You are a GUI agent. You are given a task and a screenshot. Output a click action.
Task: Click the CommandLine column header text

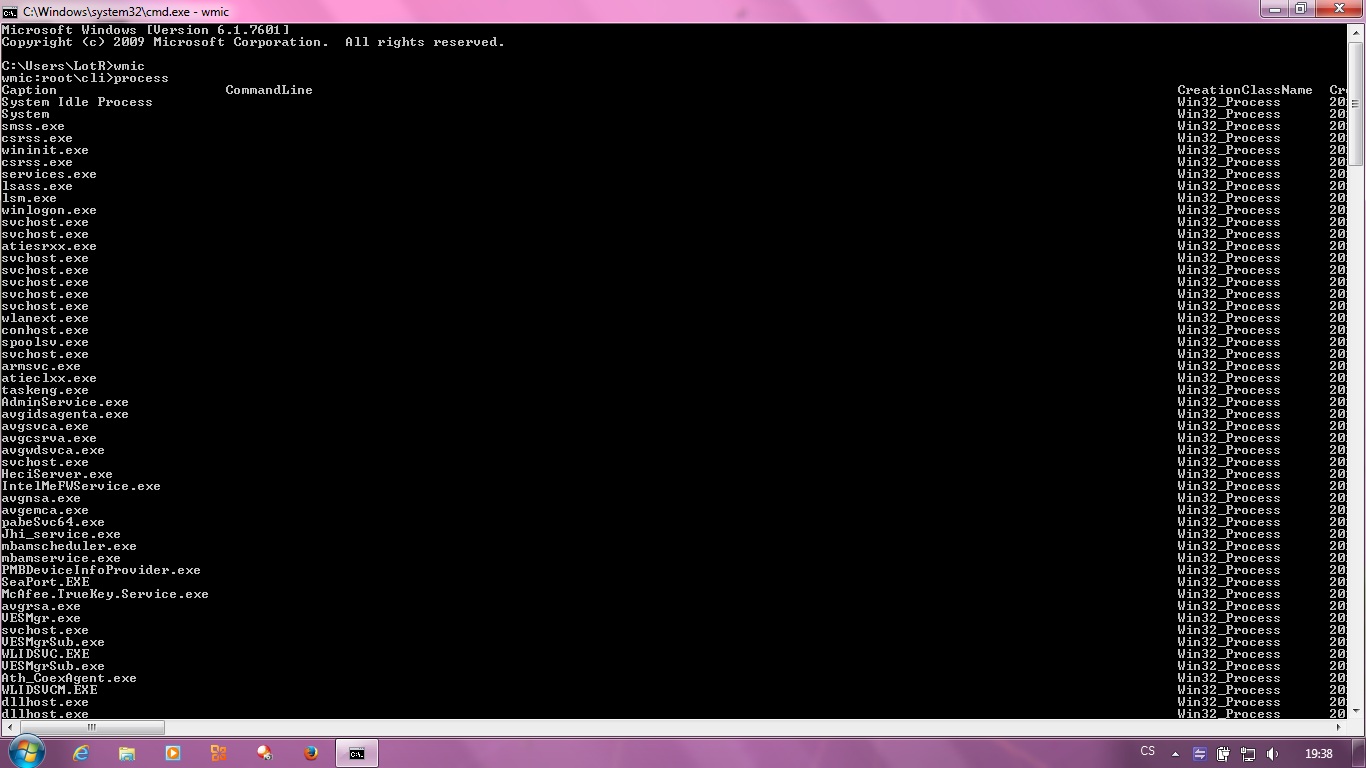coord(269,90)
